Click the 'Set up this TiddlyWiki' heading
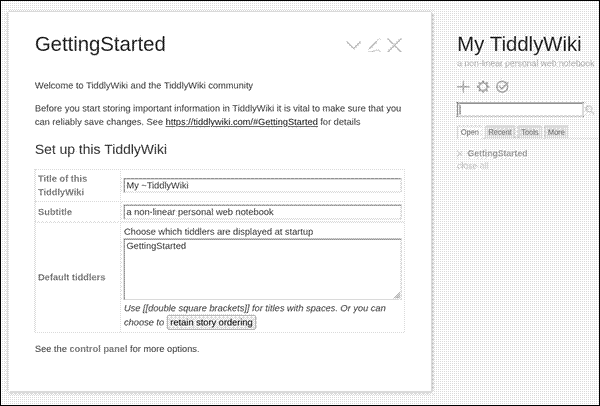600x406 pixels. pyautogui.click(x=101, y=149)
